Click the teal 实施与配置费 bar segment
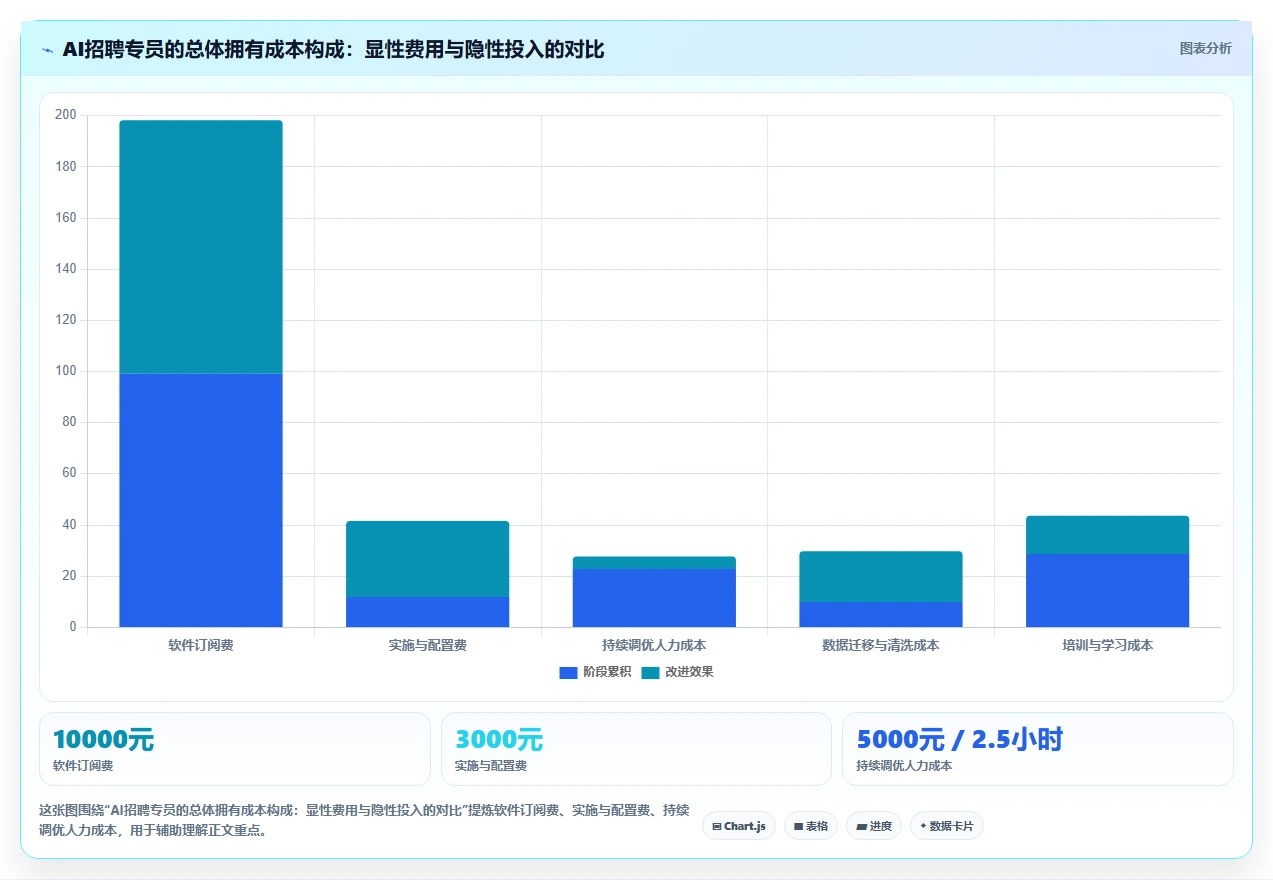1273x880 pixels. (427, 559)
